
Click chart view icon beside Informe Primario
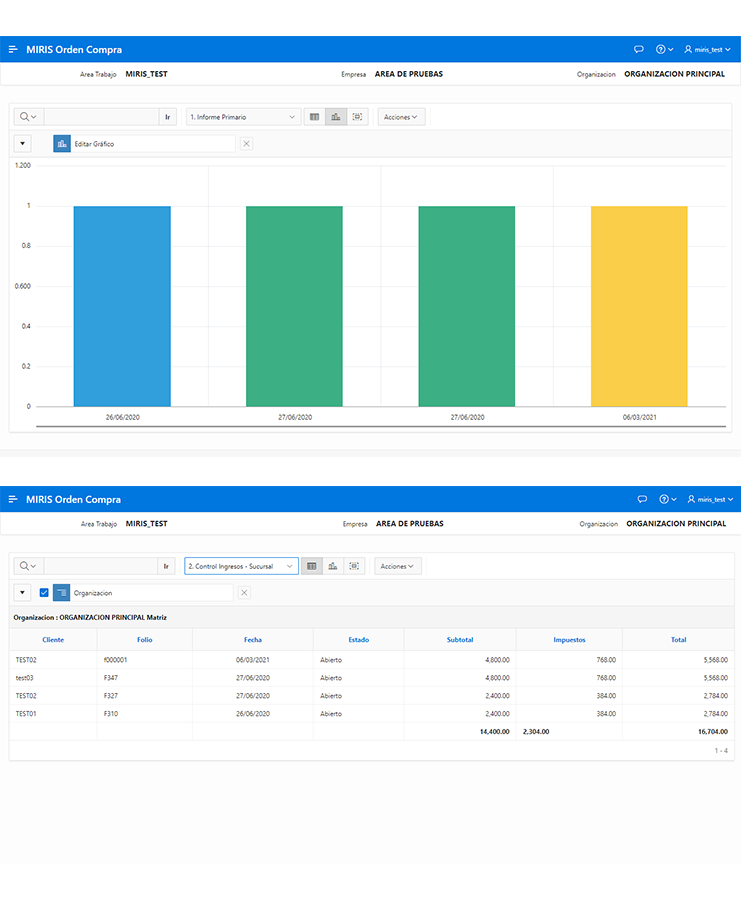(335, 117)
